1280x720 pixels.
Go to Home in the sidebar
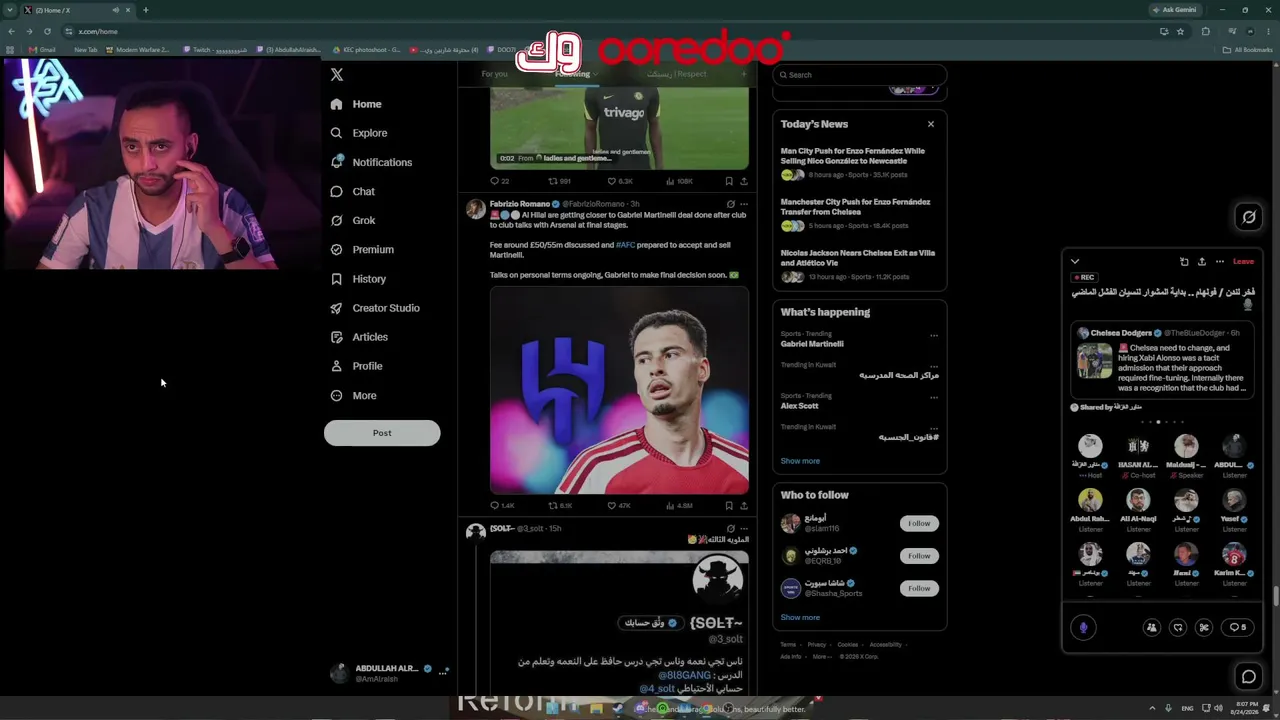356,104
